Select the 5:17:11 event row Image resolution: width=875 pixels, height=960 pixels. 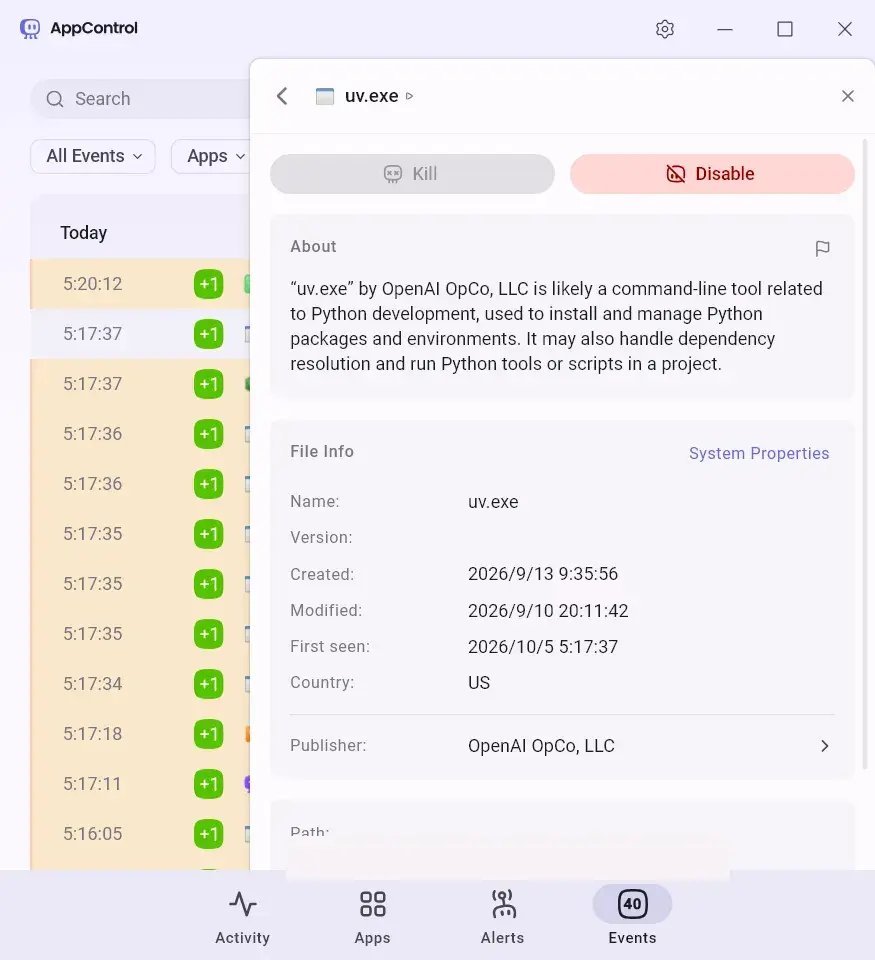[140, 784]
